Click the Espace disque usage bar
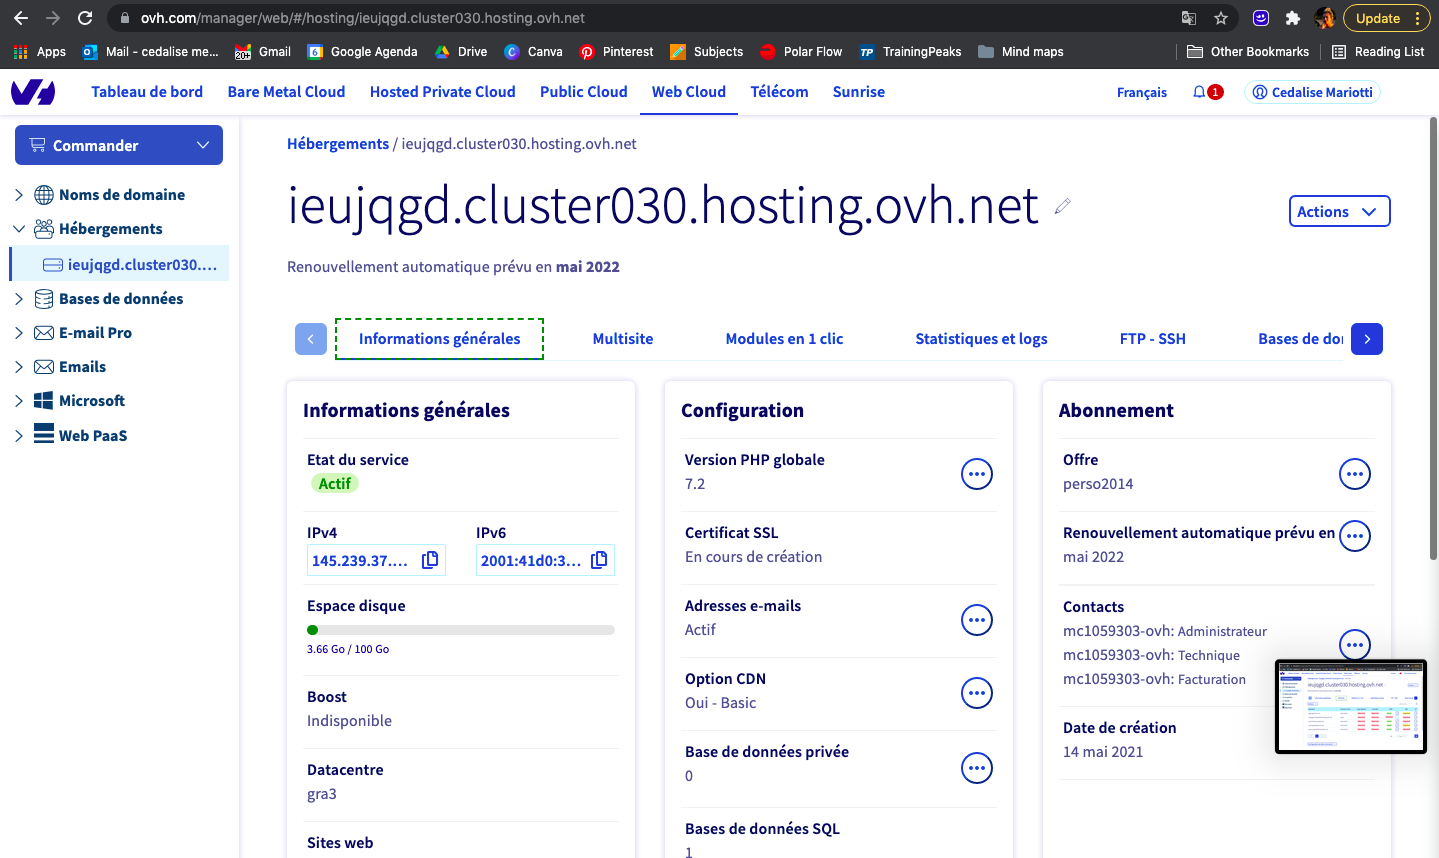This screenshot has height=858, width=1439. (x=460, y=630)
